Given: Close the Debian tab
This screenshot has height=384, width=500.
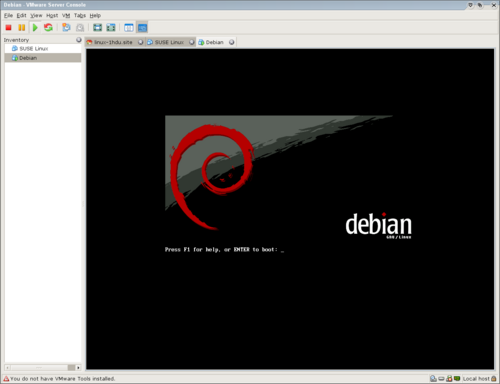Looking at the screenshot, I should 231,42.
